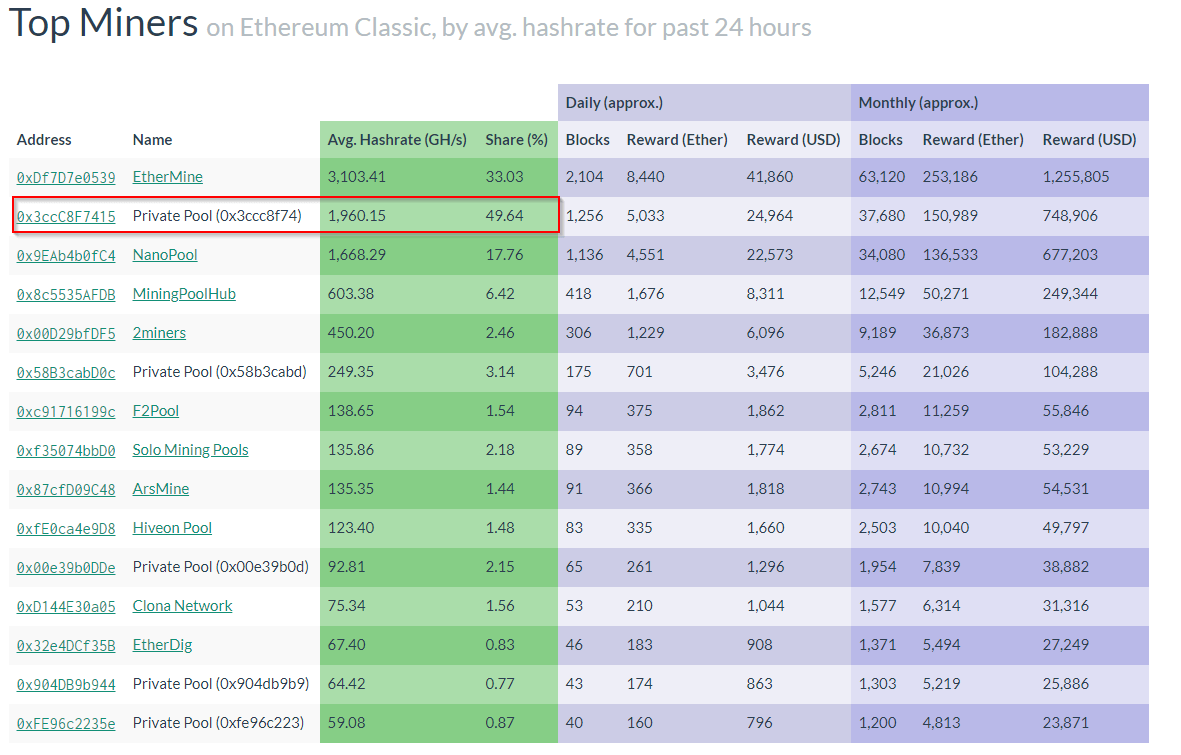Select Clona Network hashrate 75.34
The height and width of the screenshot is (755, 1181).
click(x=346, y=607)
